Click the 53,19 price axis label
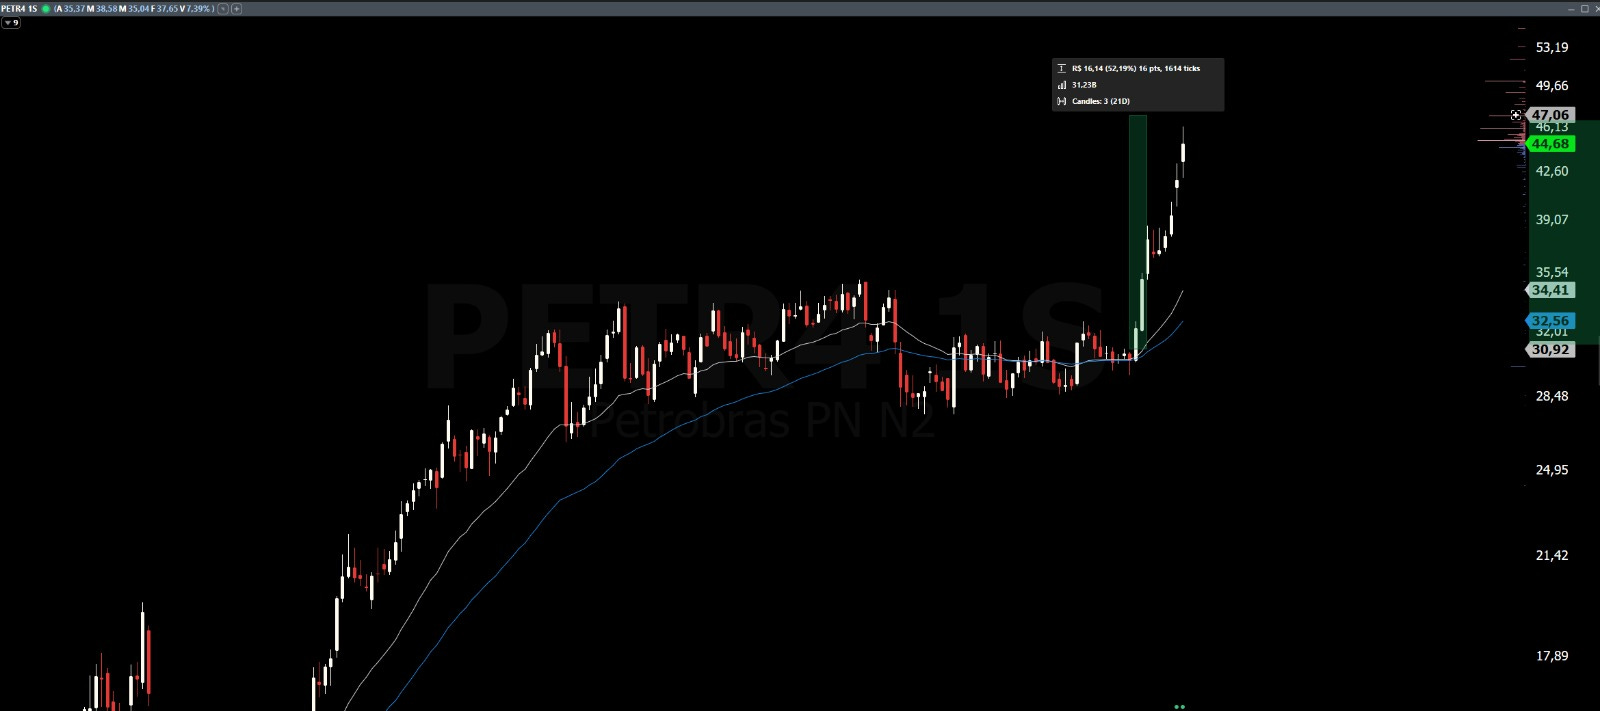Viewport: 1600px width, 711px height. pyautogui.click(x=1552, y=47)
